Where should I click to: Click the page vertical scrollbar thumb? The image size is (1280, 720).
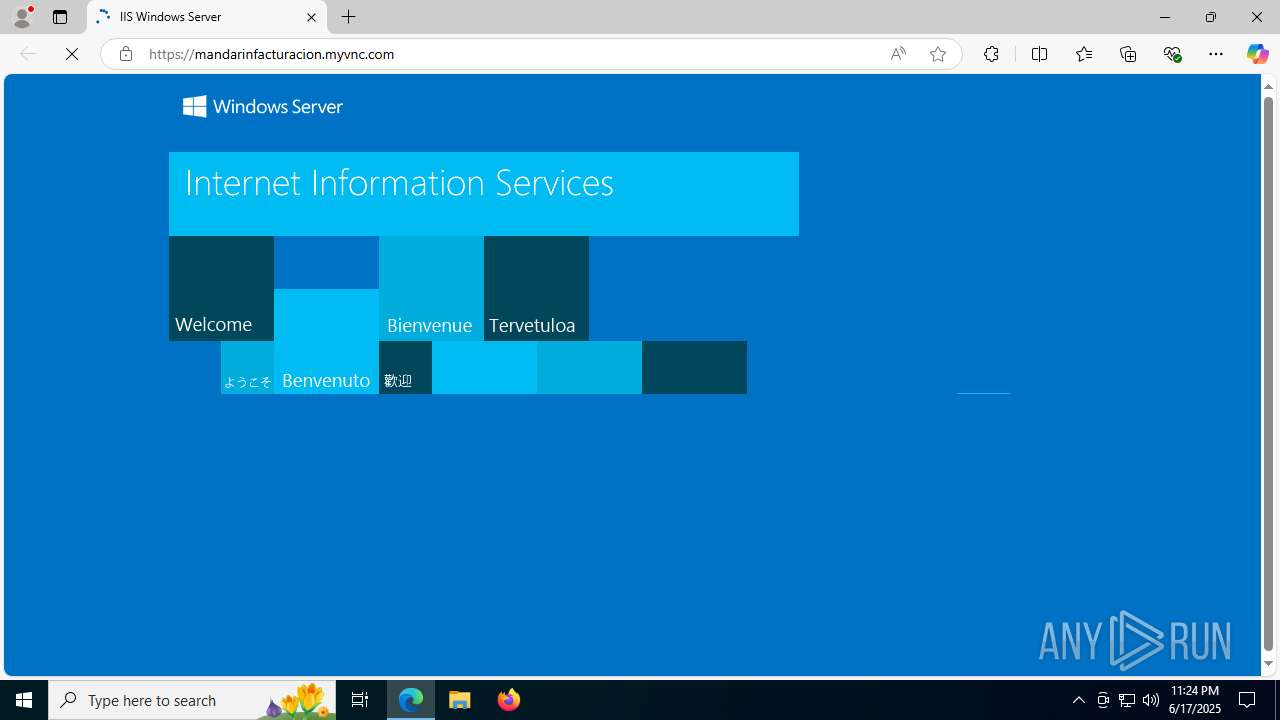pyautogui.click(x=1268, y=375)
